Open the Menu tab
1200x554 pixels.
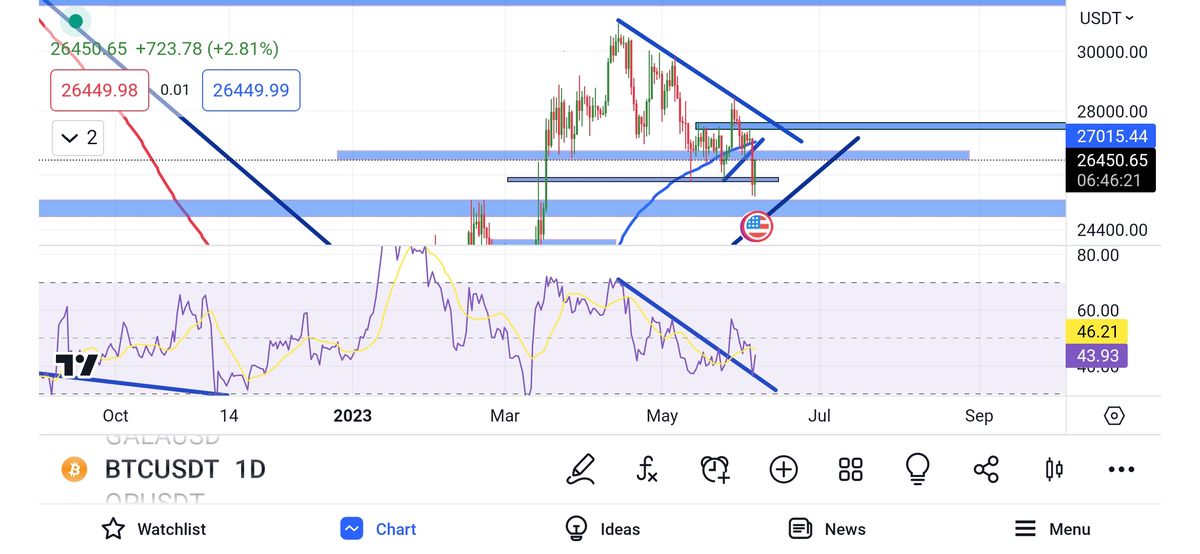(1052, 529)
